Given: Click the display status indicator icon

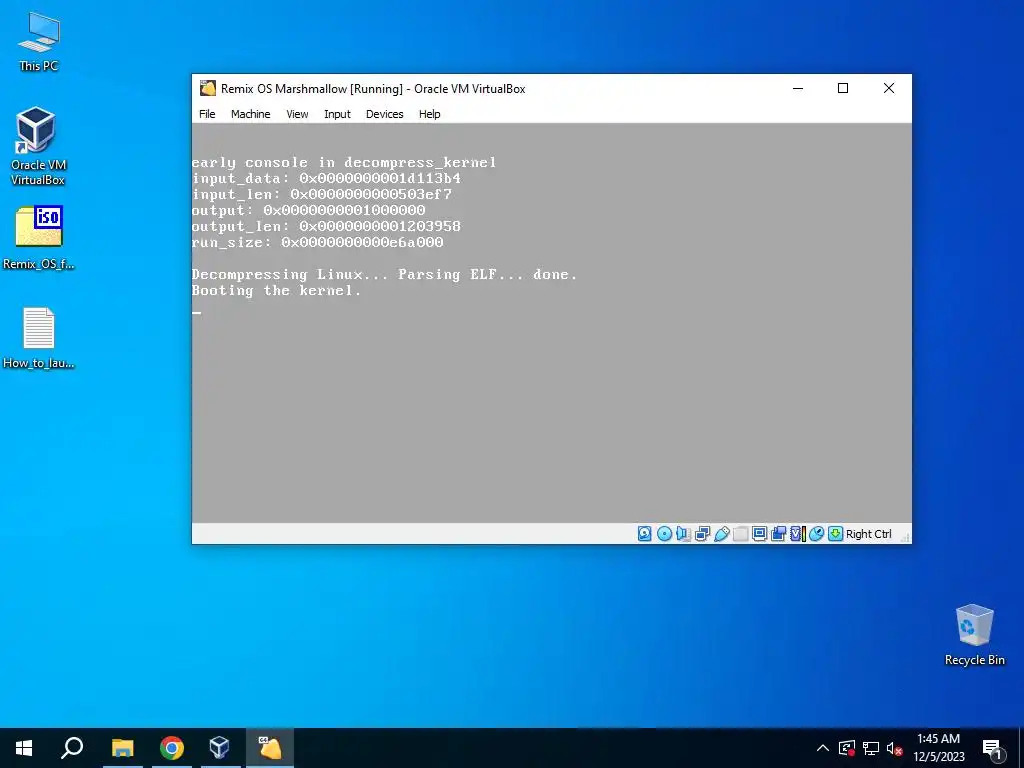Looking at the screenshot, I should tap(760, 534).
